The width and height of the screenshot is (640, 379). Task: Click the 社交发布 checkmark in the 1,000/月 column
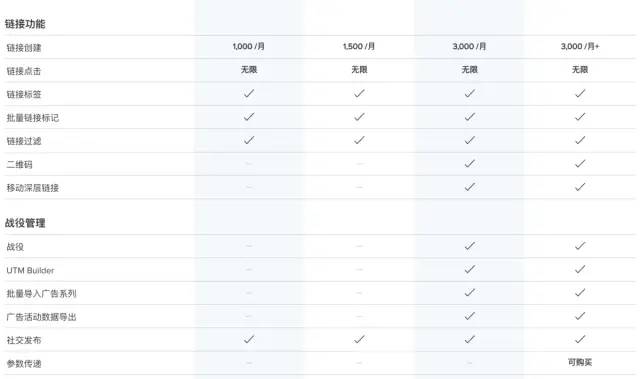tap(249, 339)
